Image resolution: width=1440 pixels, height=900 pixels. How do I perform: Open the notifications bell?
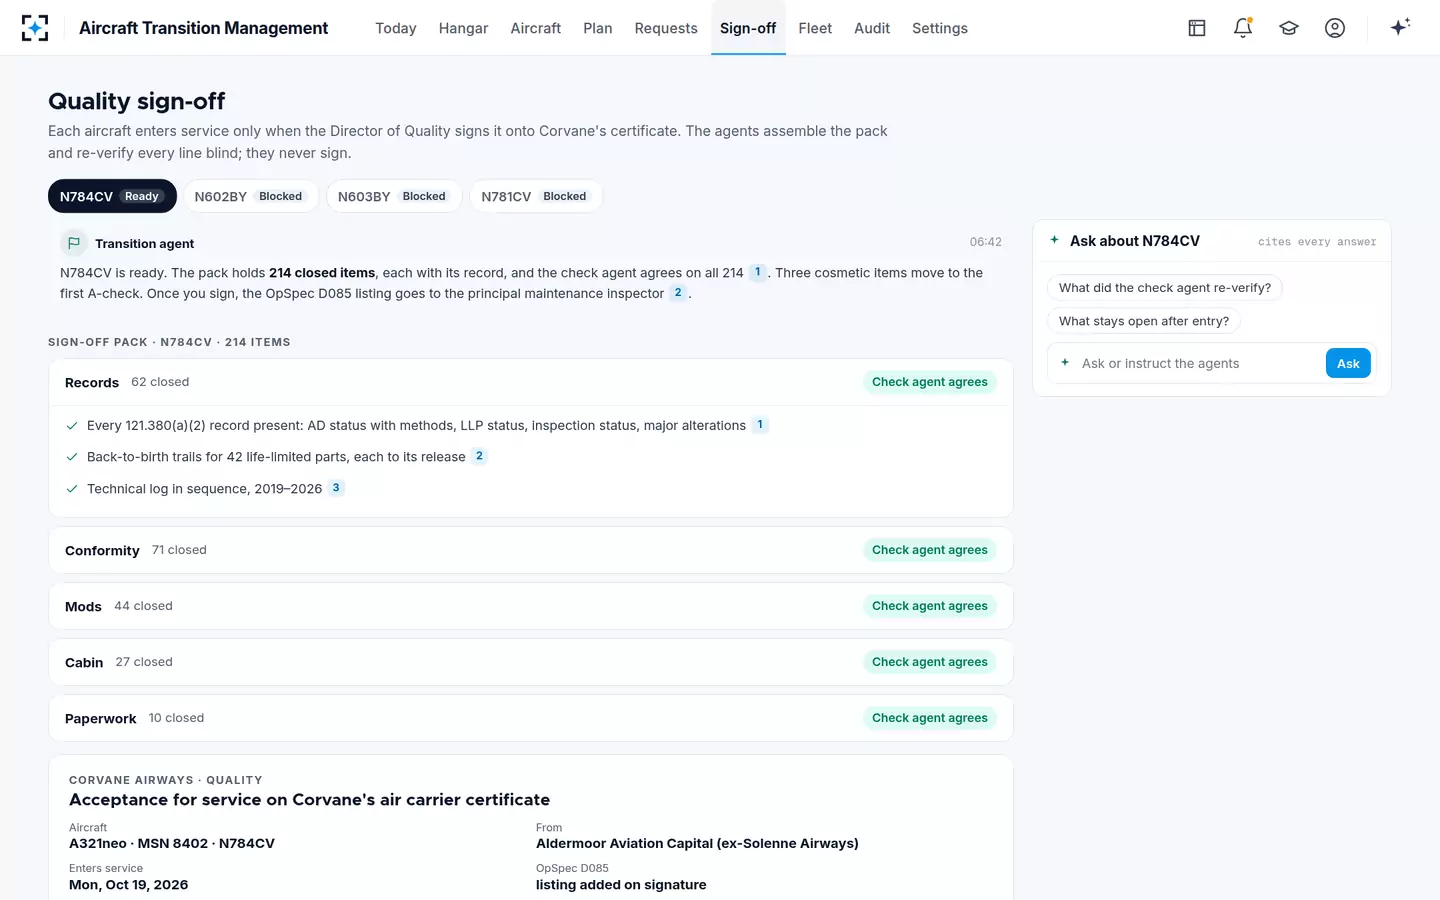click(x=1243, y=28)
